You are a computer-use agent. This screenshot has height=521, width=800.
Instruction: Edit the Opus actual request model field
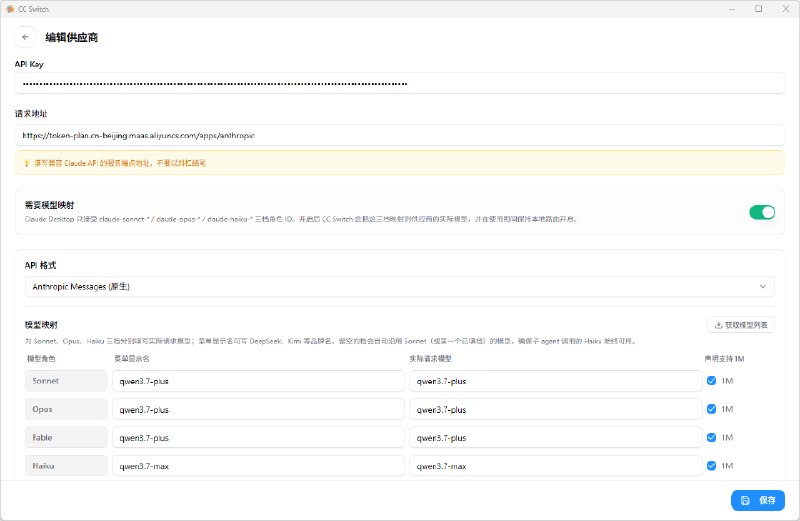pyautogui.click(x=555, y=409)
